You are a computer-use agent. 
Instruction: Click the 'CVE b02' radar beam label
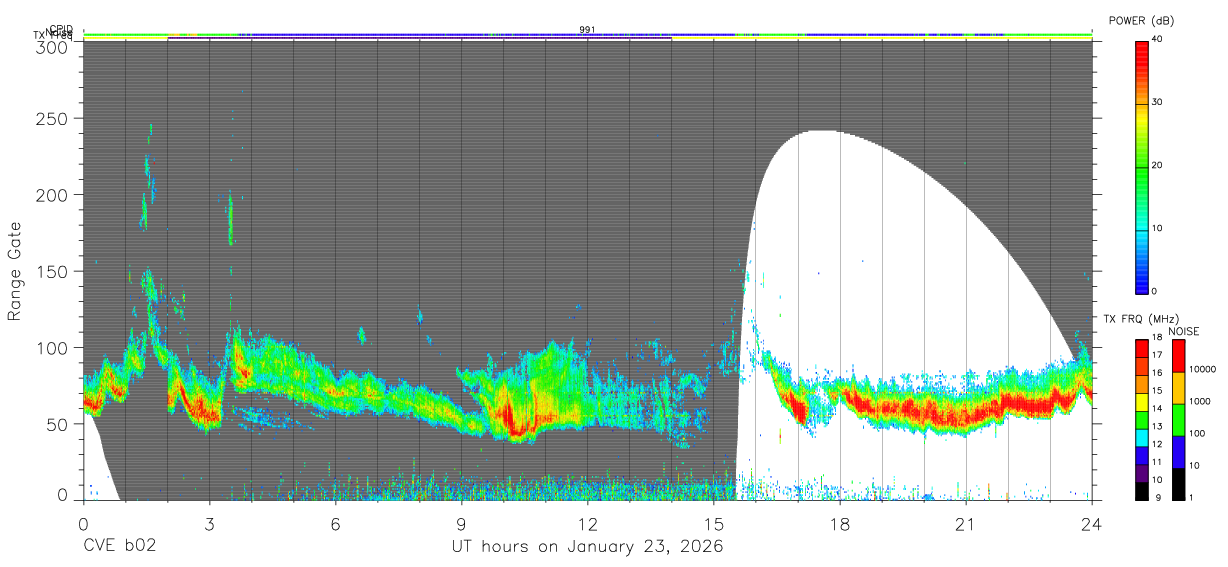[x=119, y=546]
